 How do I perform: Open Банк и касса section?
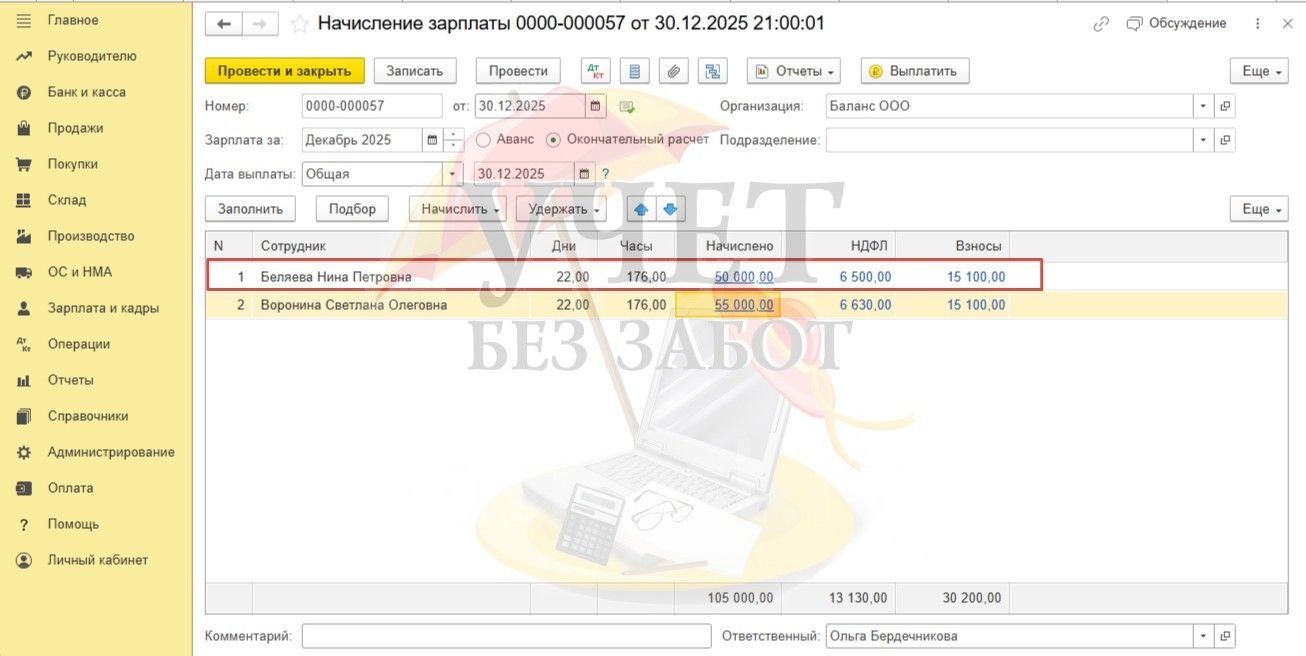pos(86,92)
